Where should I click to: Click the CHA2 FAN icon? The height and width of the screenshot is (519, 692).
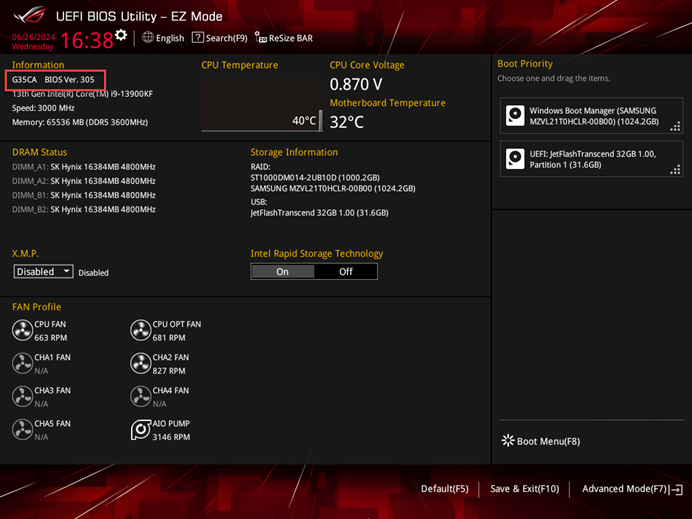(x=140, y=363)
